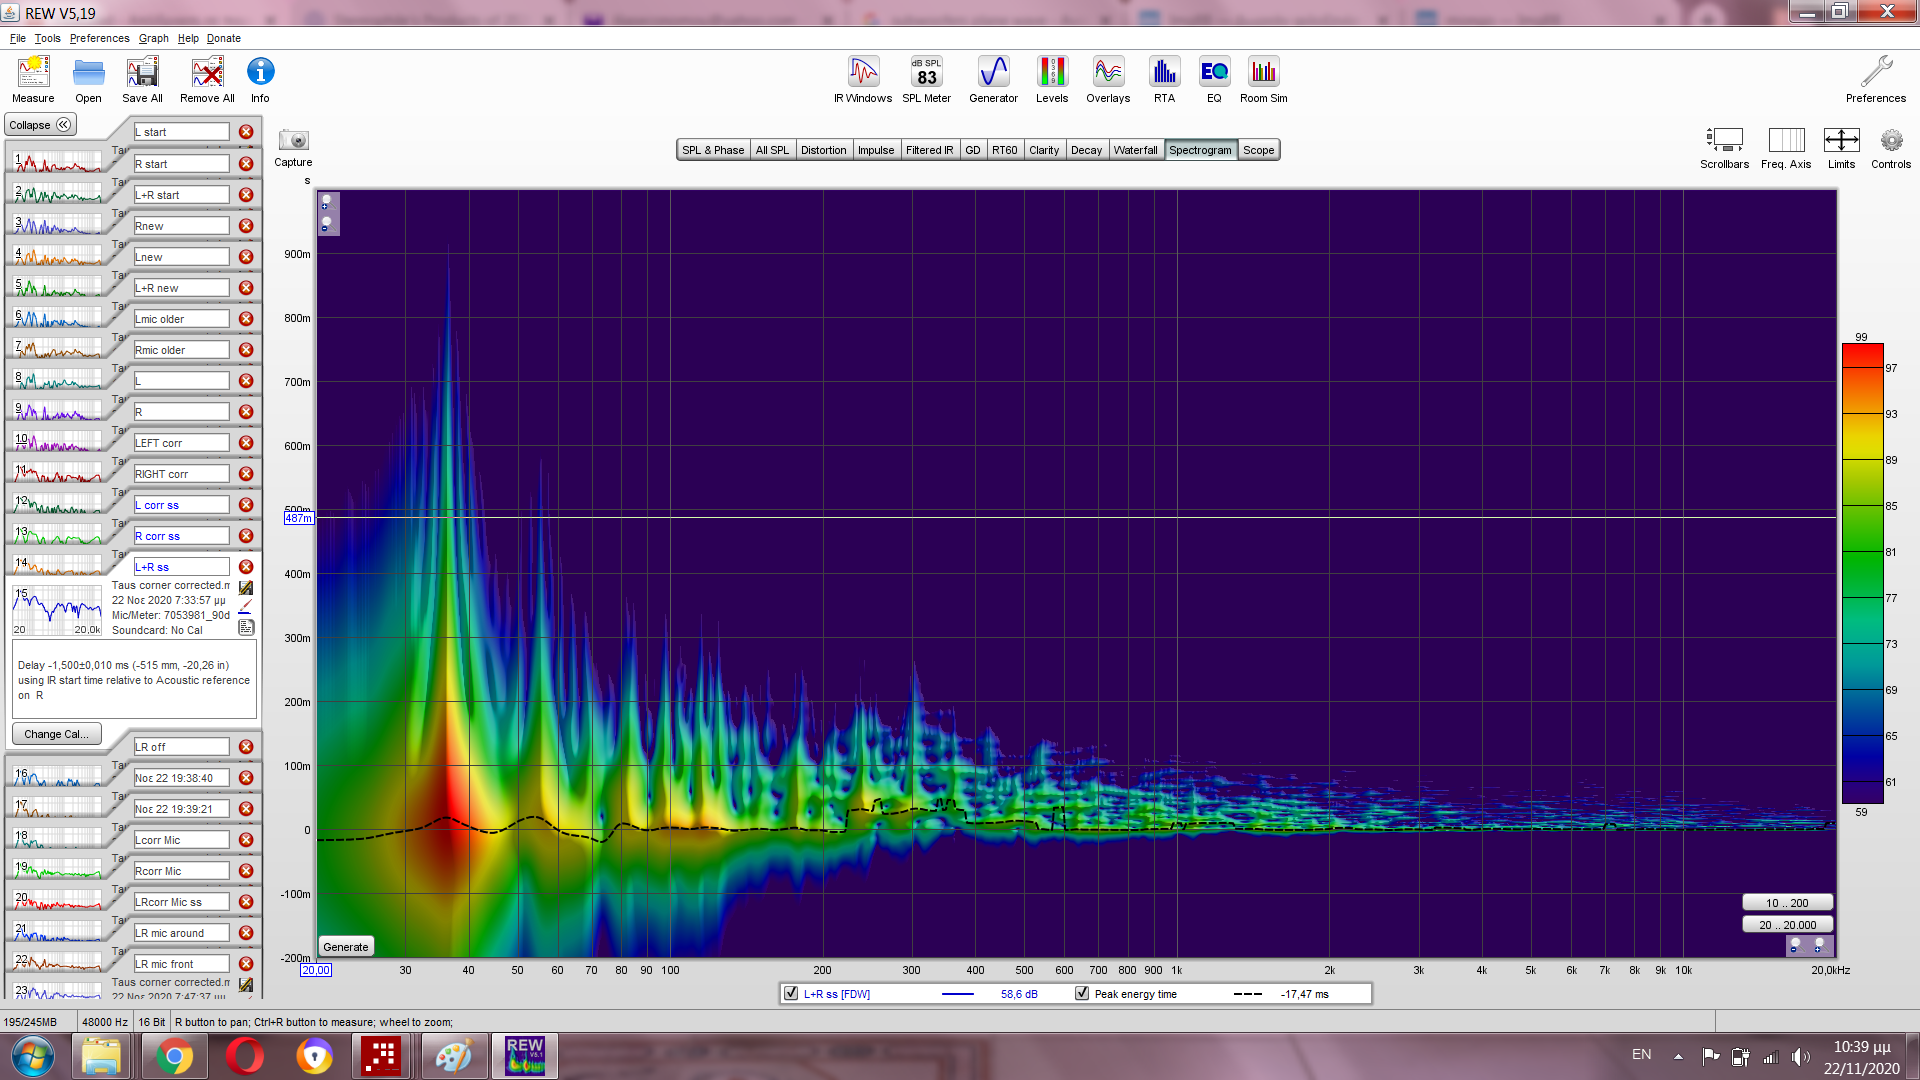Open the Preferences menu
The image size is (1920, 1080).
pyautogui.click(x=99, y=38)
